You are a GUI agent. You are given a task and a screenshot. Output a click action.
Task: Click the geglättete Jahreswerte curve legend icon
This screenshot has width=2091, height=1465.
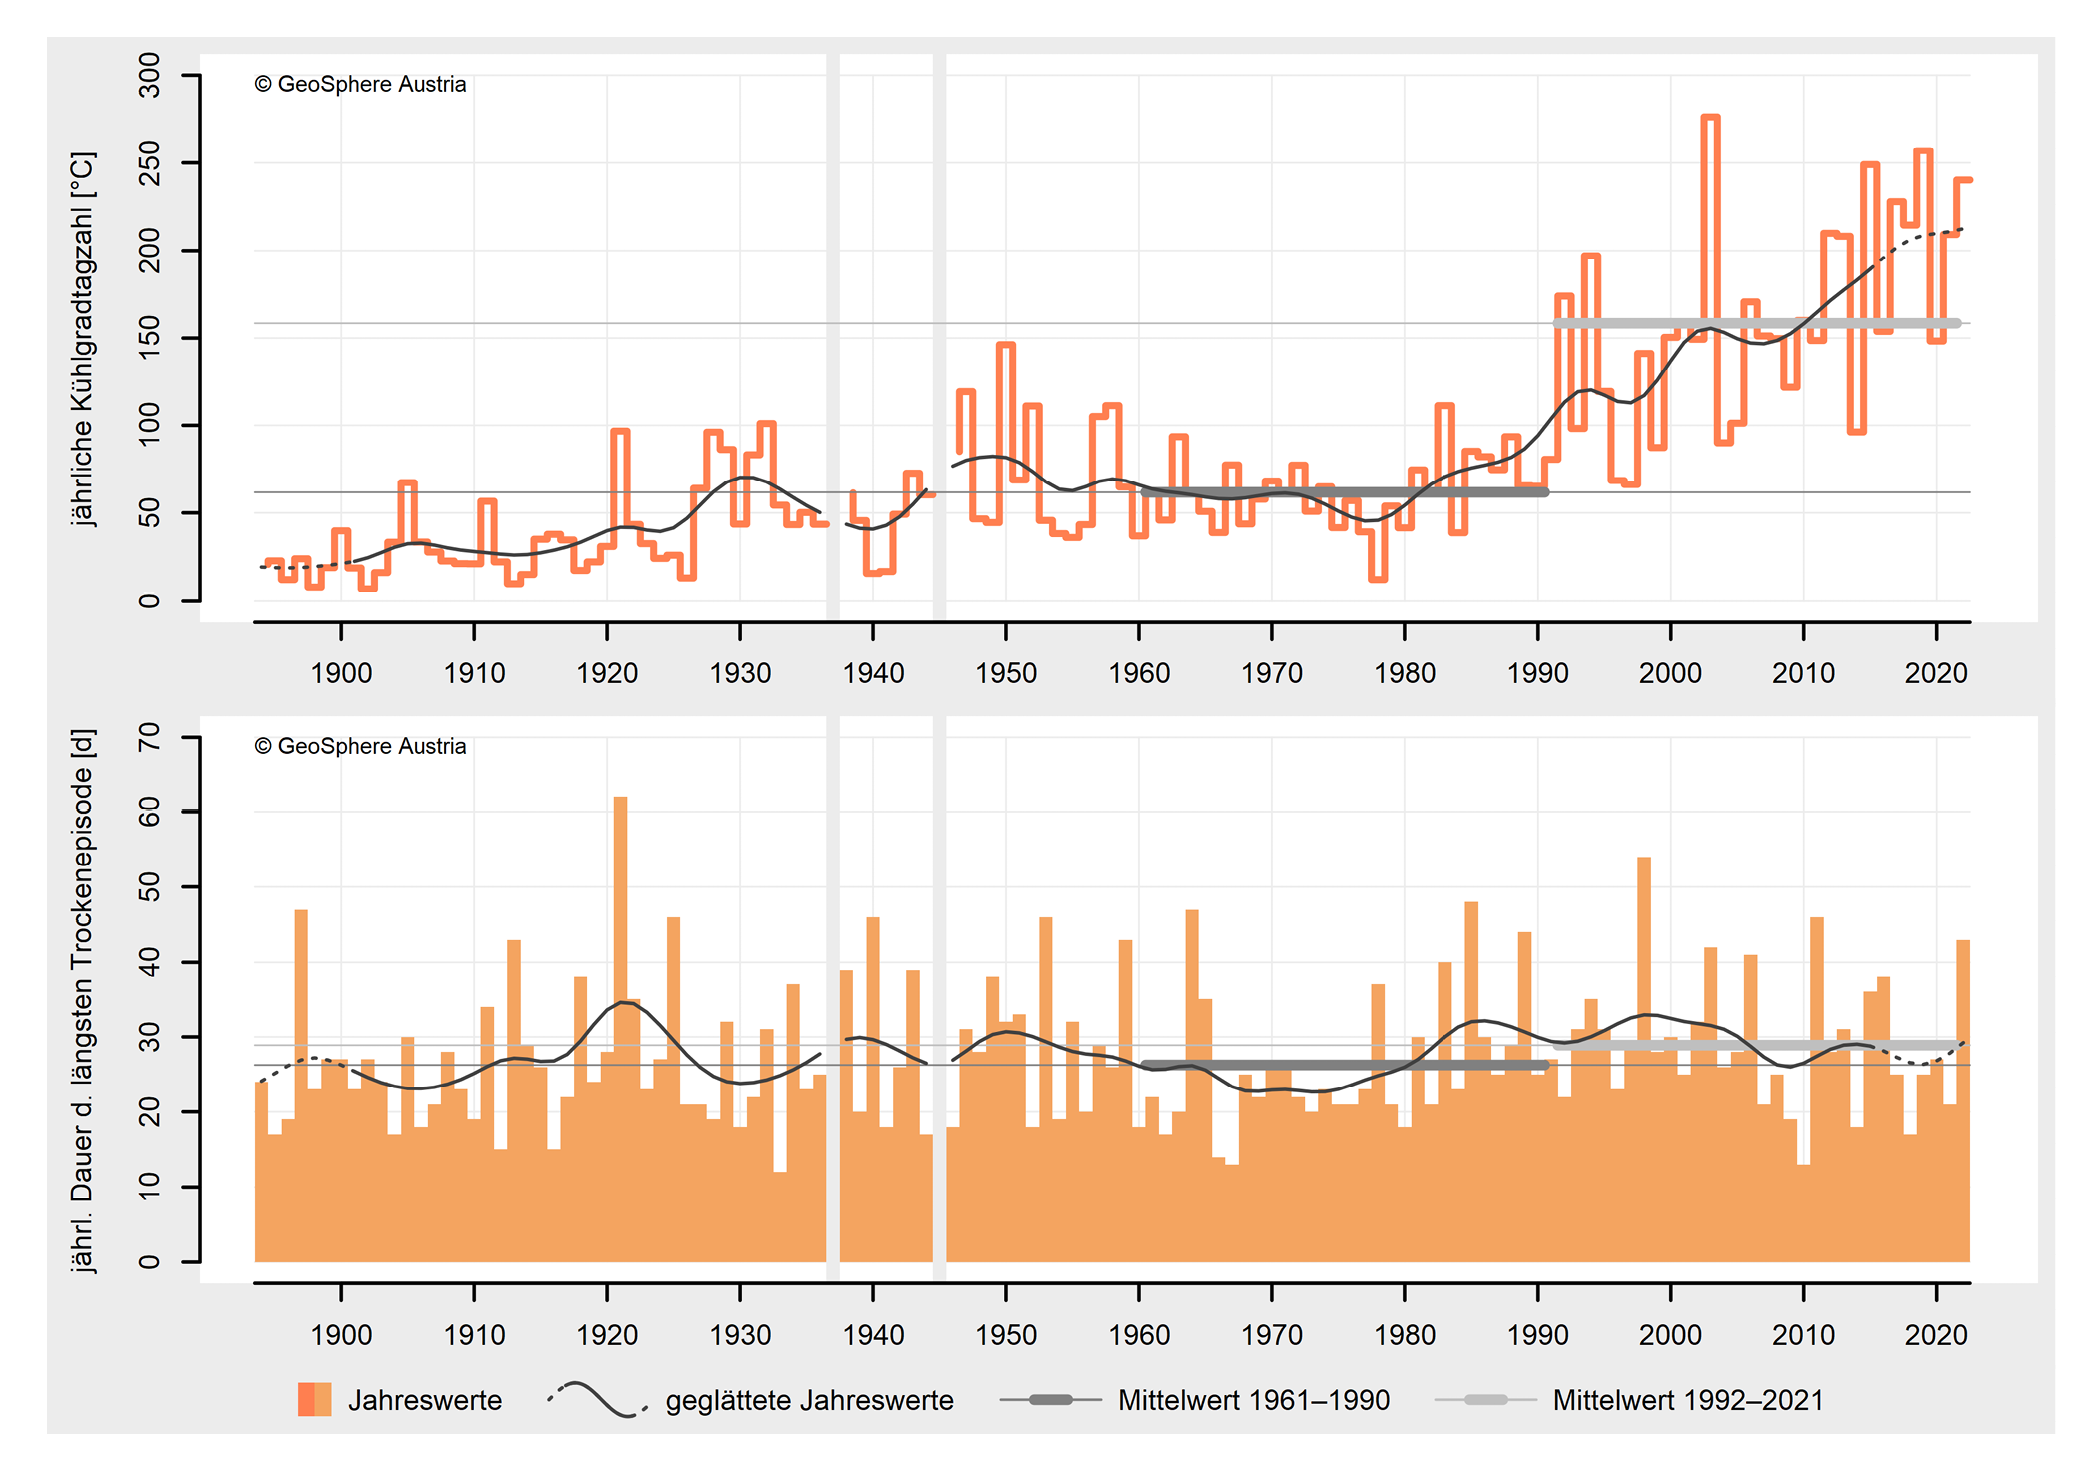tap(597, 1399)
